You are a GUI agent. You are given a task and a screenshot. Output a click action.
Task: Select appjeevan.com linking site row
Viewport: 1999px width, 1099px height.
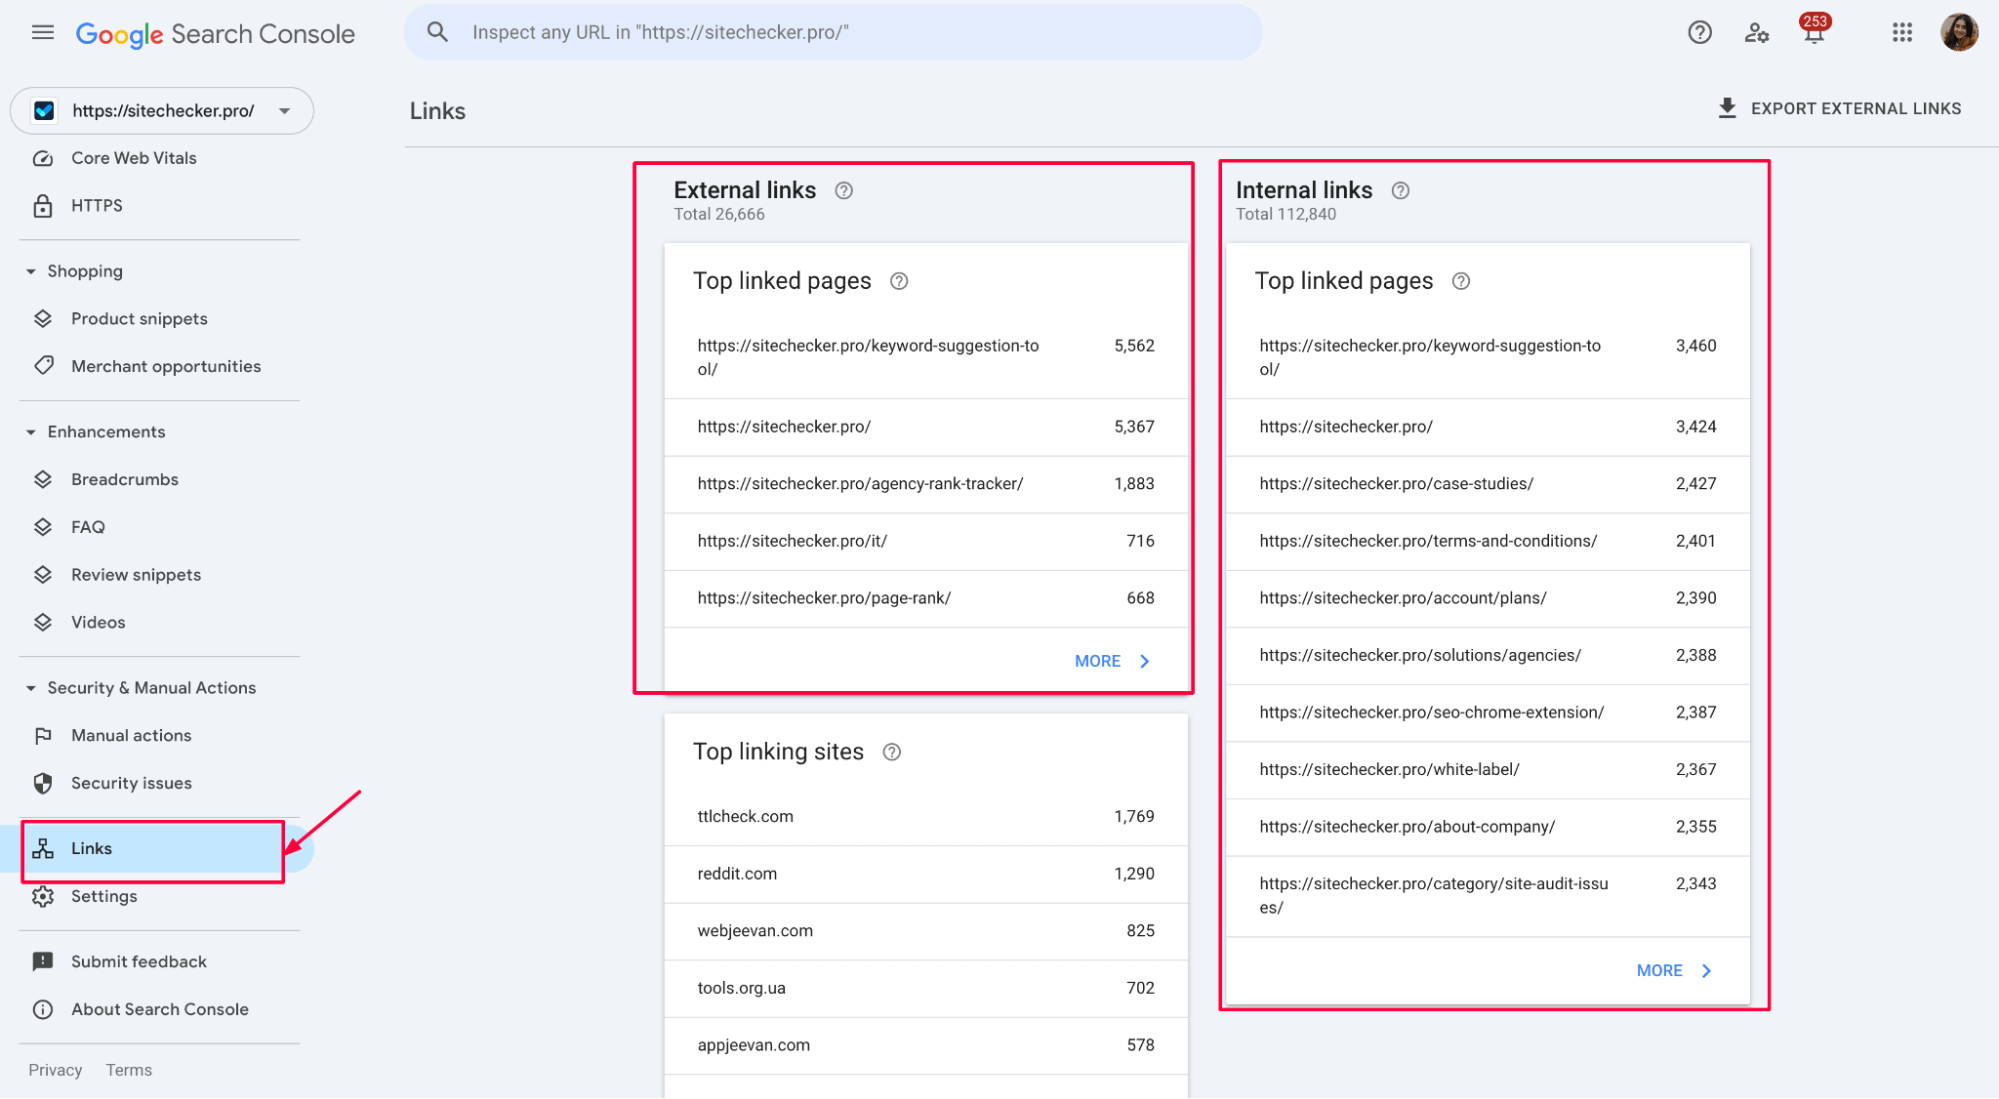pyautogui.click(x=926, y=1045)
